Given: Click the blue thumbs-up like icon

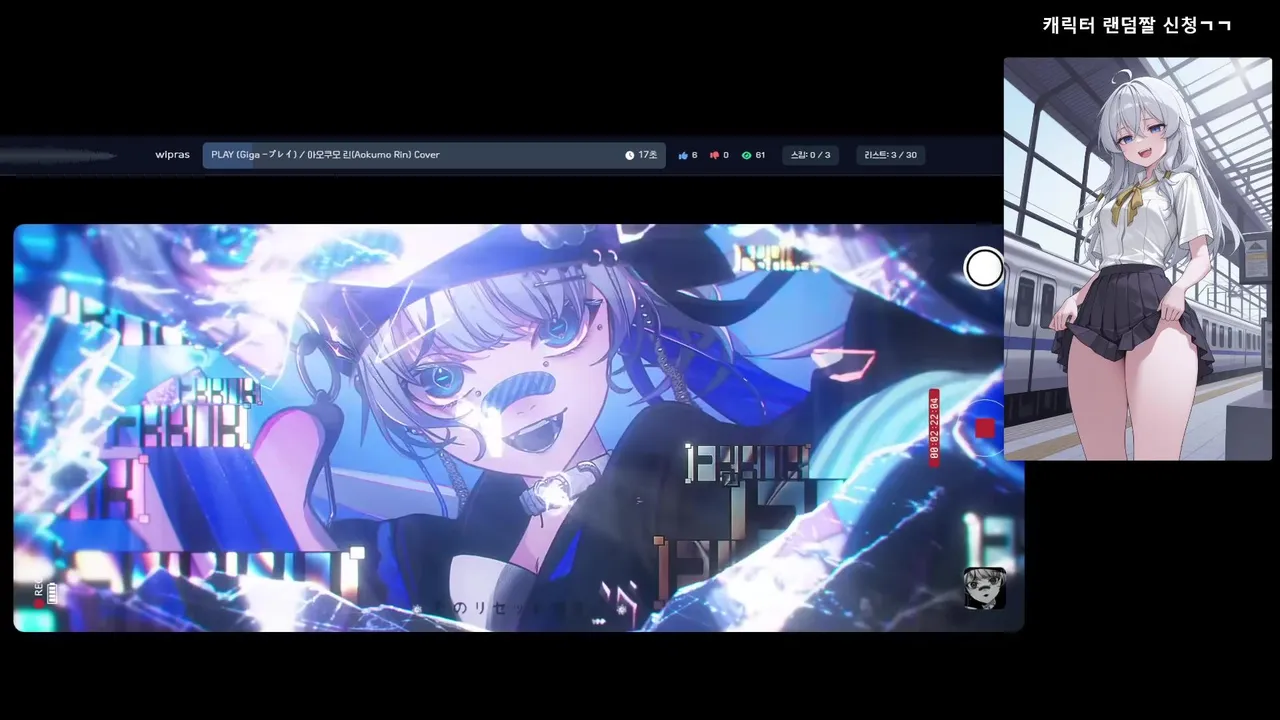Looking at the screenshot, I should [683, 155].
